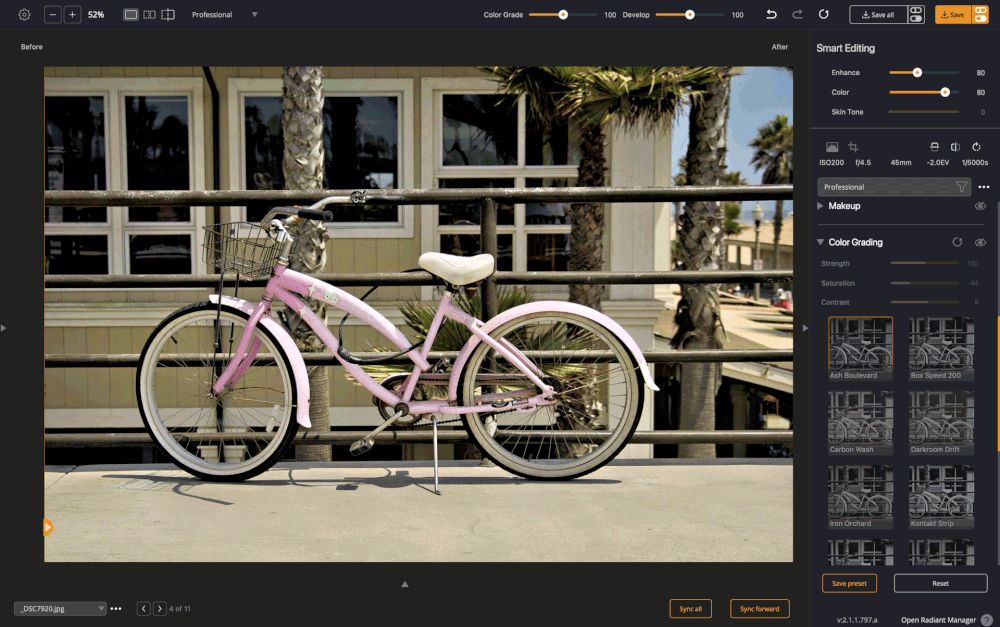Click the orange before/after split handle
This screenshot has width=1000, height=627.
(48, 527)
